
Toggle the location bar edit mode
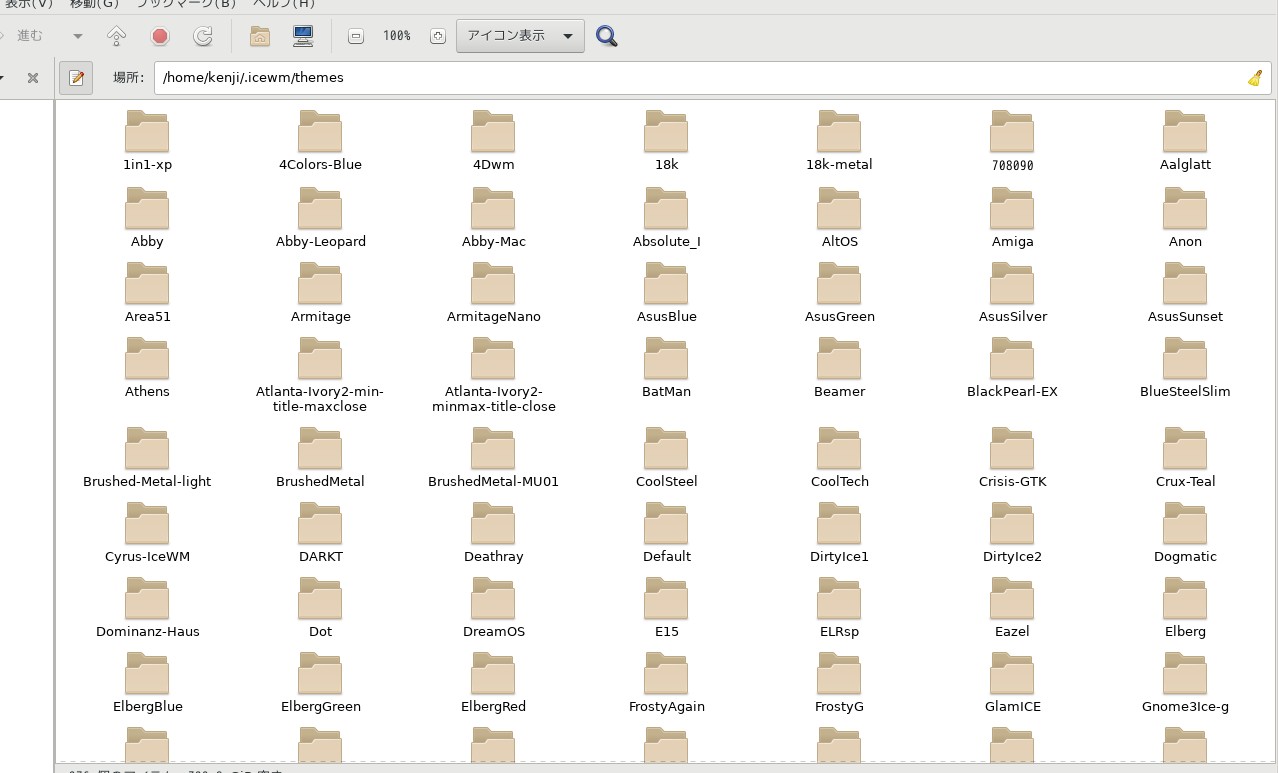(76, 77)
